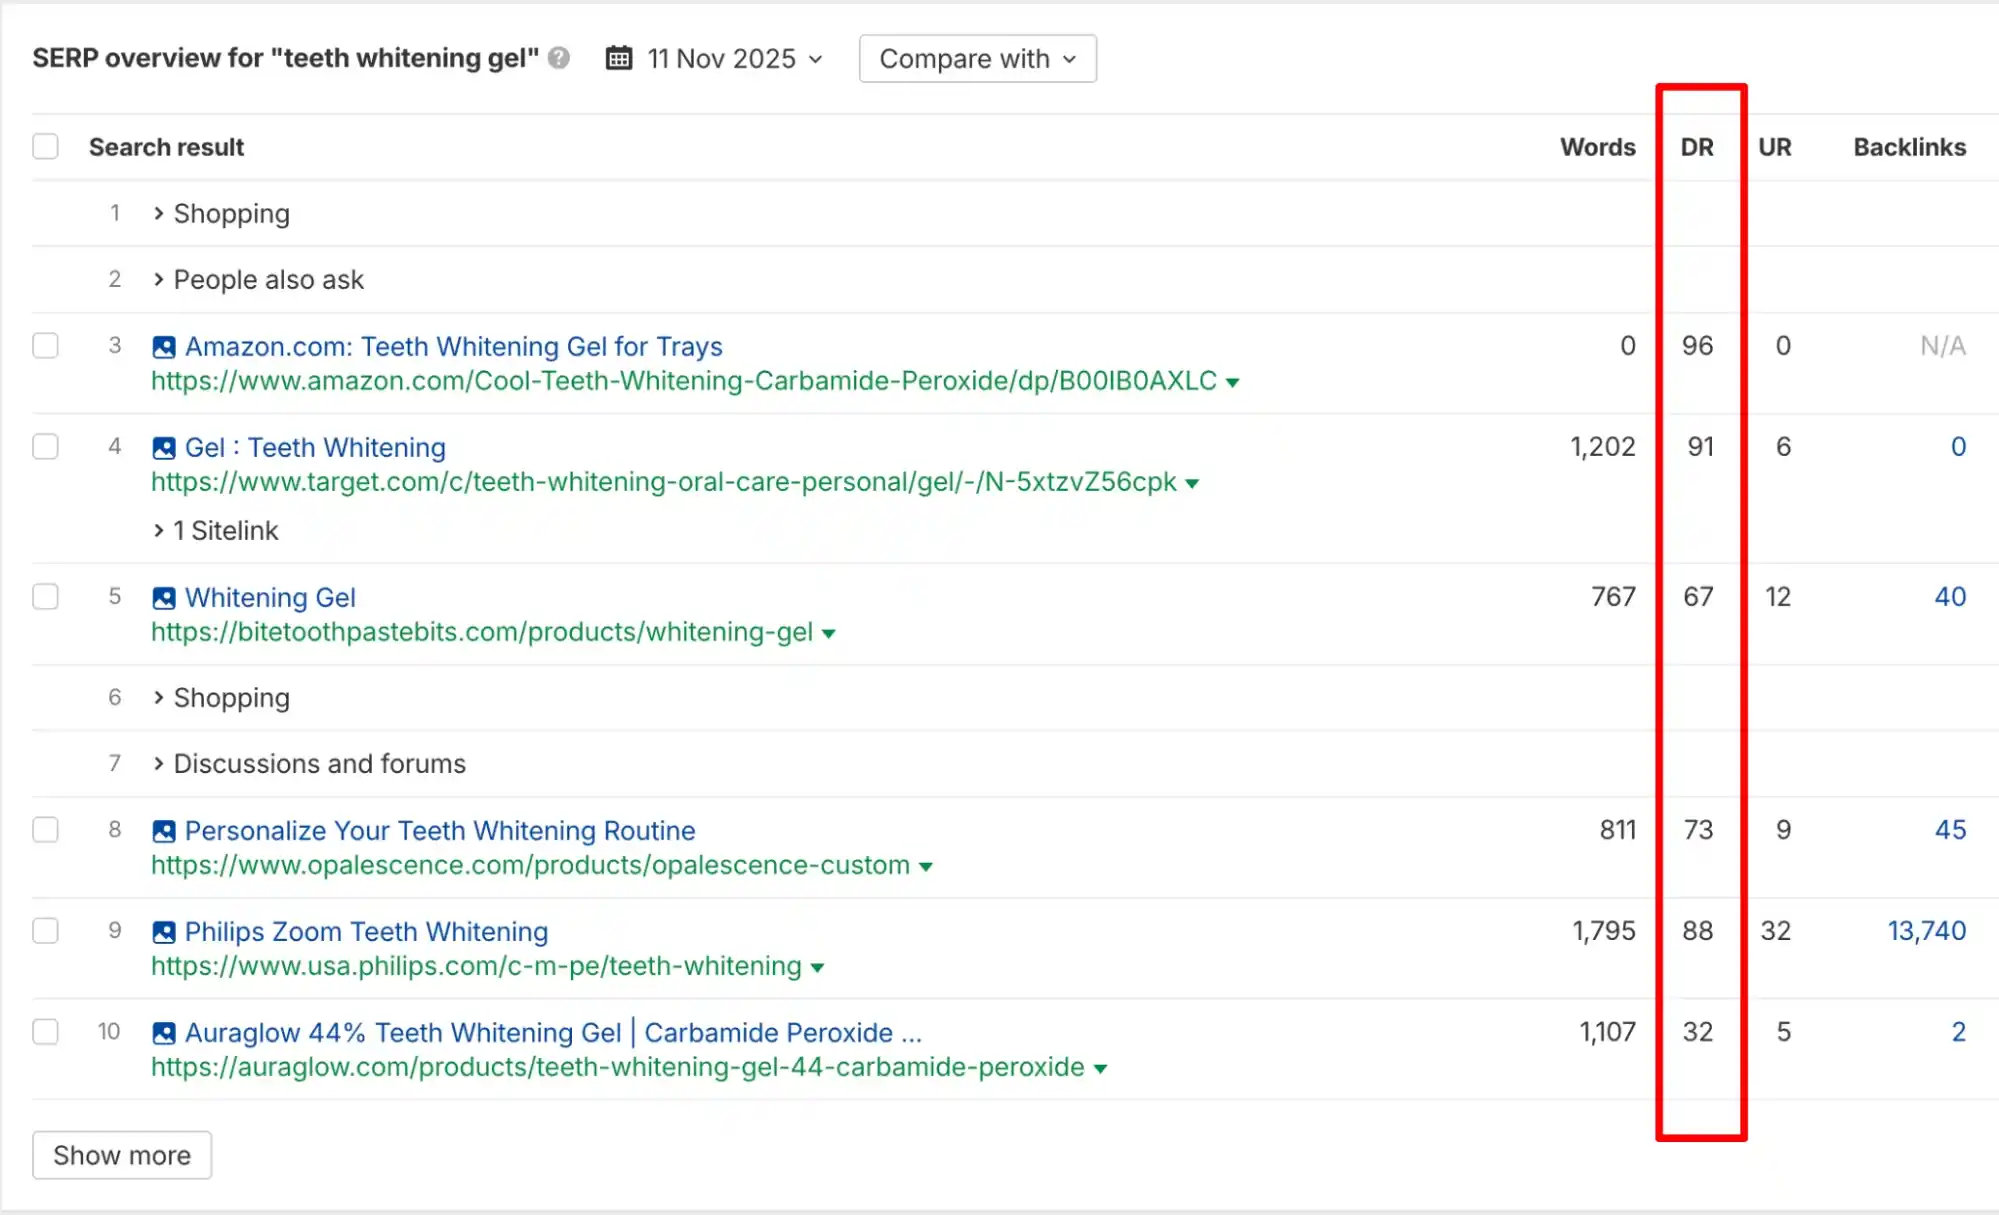Click the Show more button
This screenshot has height=1216, width=1999.
121,1155
